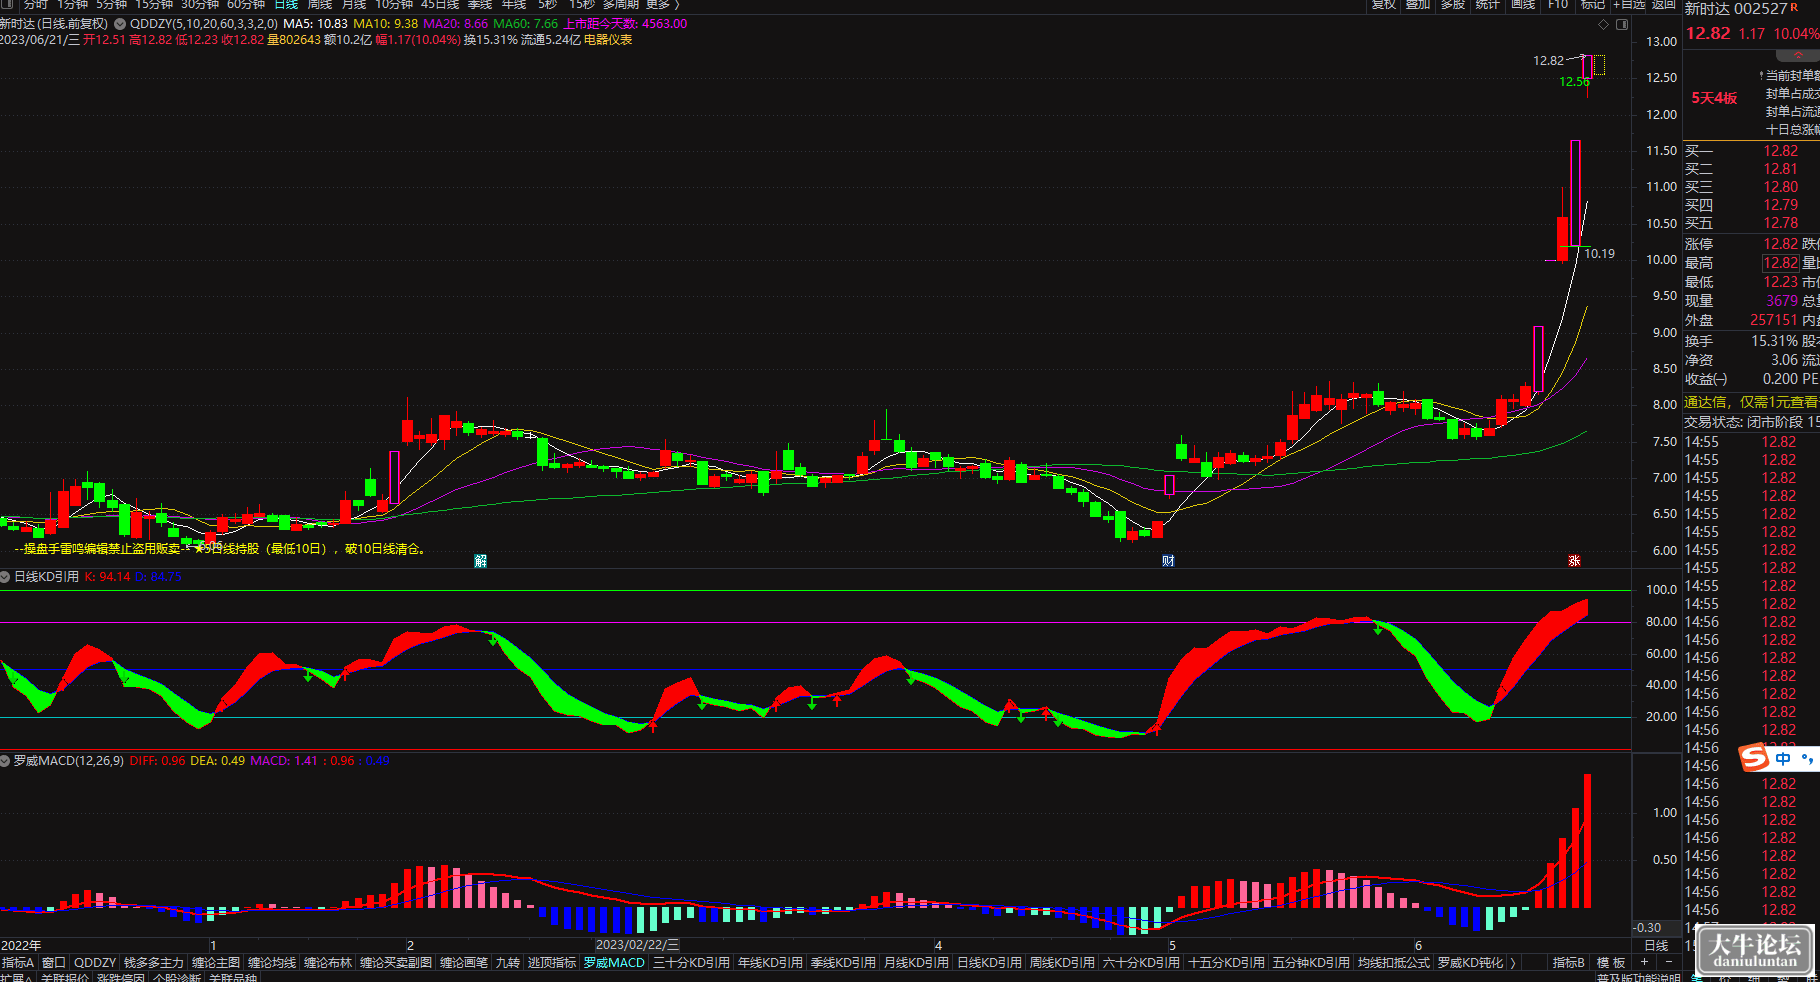The height and width of the screenshot is (982, 1820).
Task: Show more indicator tabs with chevron
Action: click(x=1513, y=963)
